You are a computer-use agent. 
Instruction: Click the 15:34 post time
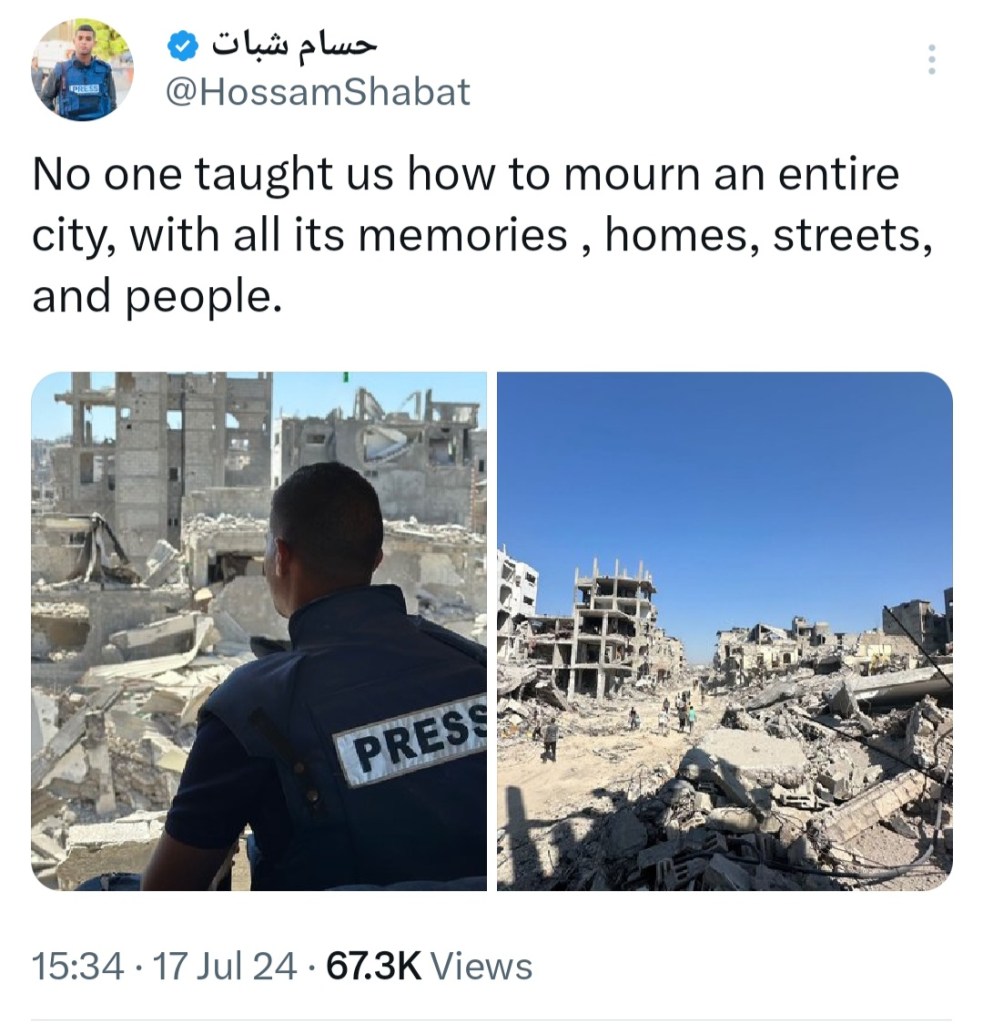(x=77, y=967)
